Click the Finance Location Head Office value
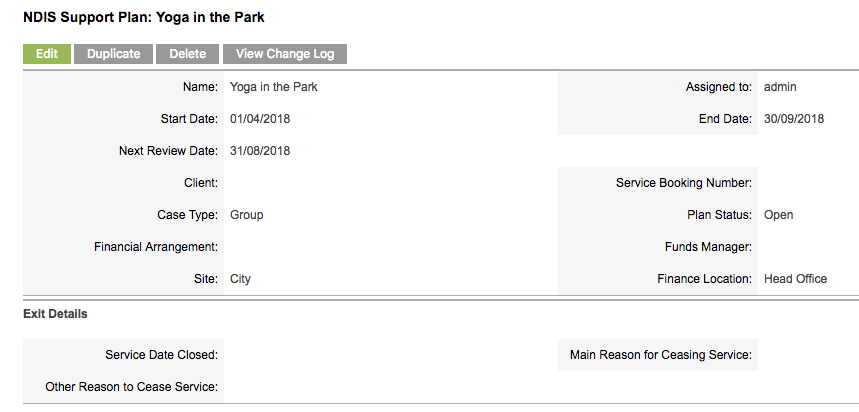The height and width of the screenshot is (412, 859). [795, 279]
